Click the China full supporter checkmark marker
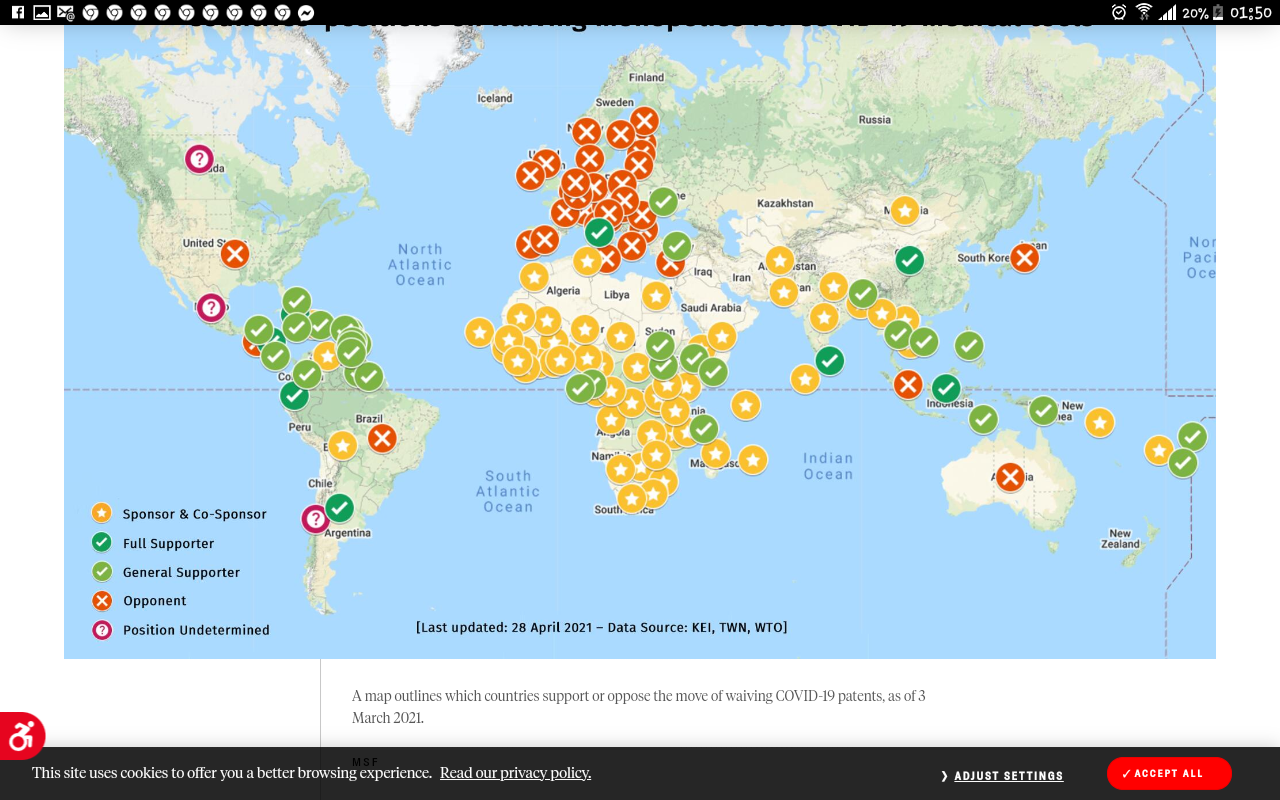This screenshot has height=800, width=1280. 909,260
